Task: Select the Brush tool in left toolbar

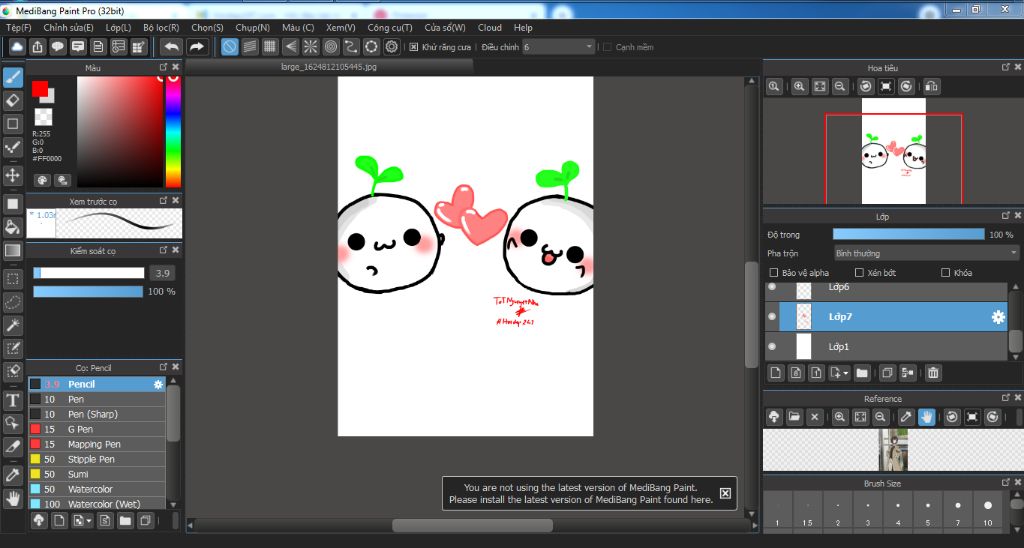Action: pos(12,77)
